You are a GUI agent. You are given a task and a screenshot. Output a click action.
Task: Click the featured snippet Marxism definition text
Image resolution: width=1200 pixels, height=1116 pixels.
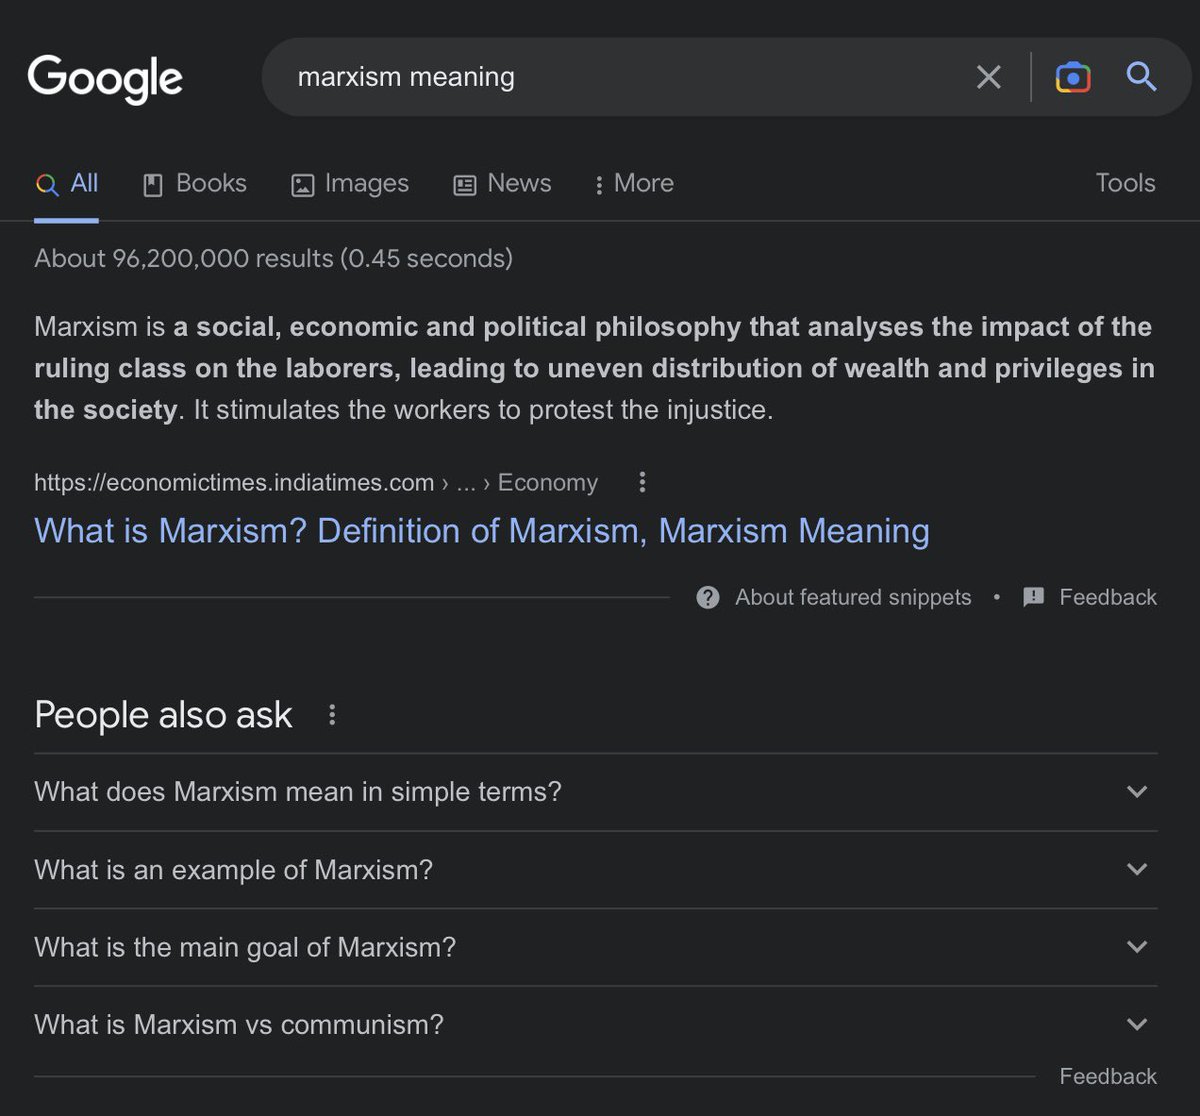tap(593, 369)
